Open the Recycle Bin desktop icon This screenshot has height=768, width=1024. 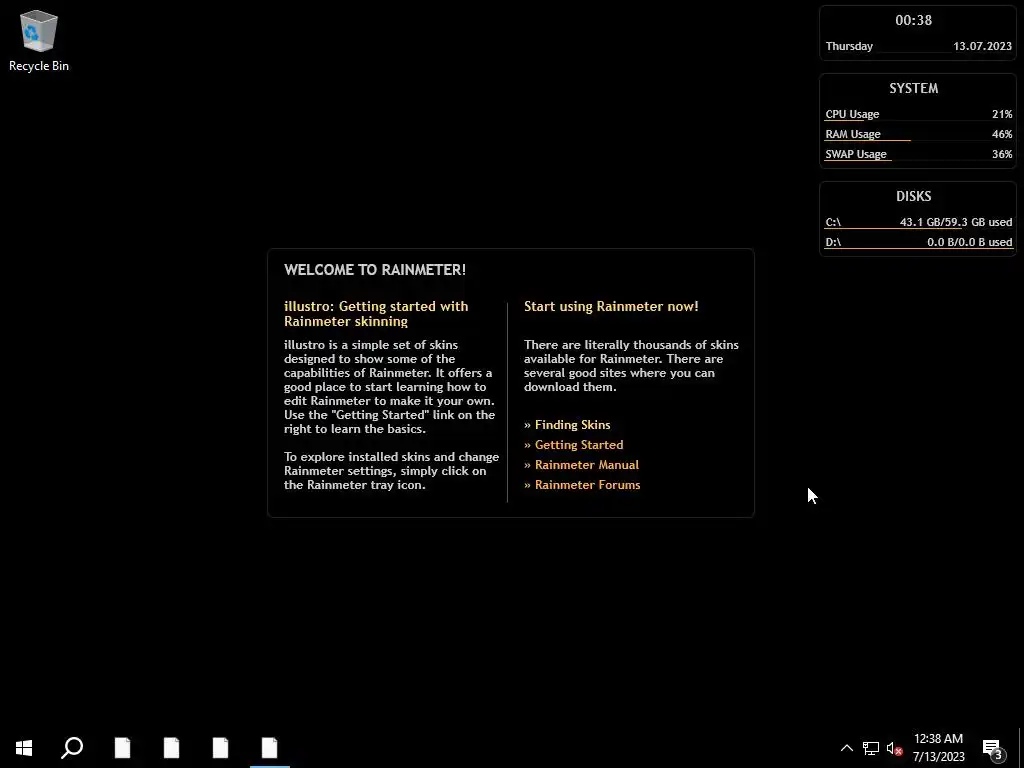pos(39,40)
